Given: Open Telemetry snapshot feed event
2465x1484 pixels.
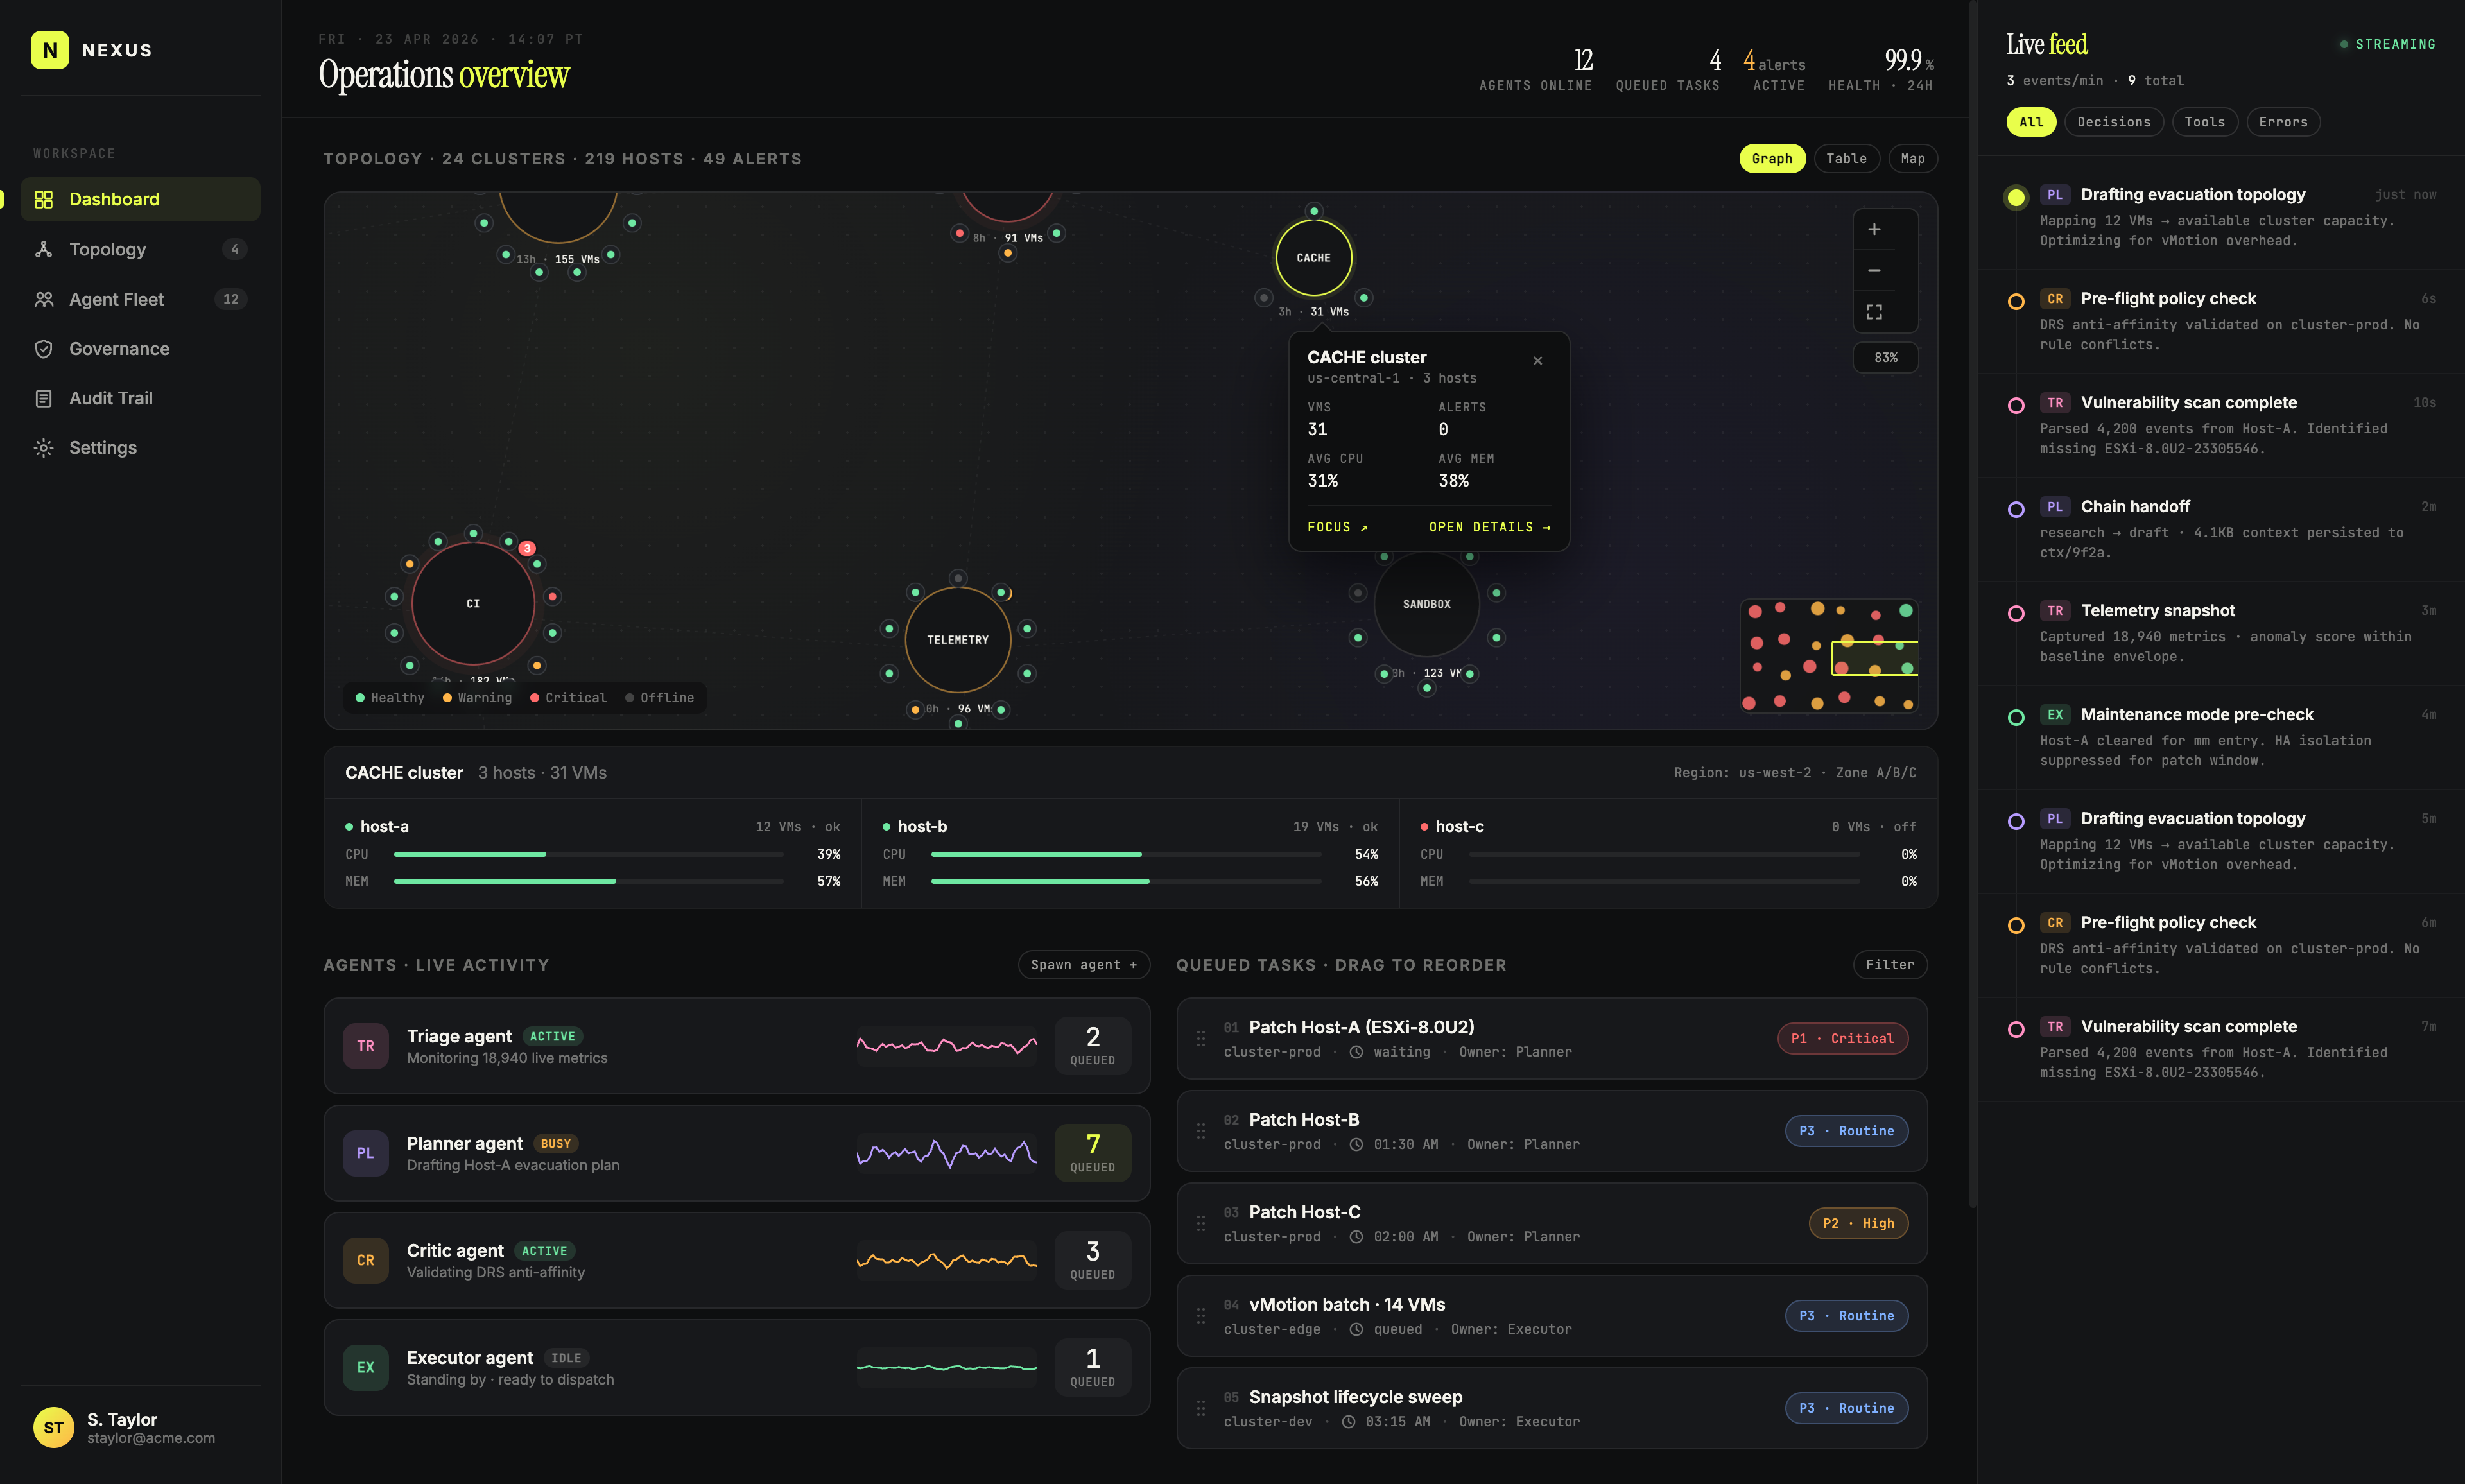Looking at the screenshot, I should point(2222,633).
